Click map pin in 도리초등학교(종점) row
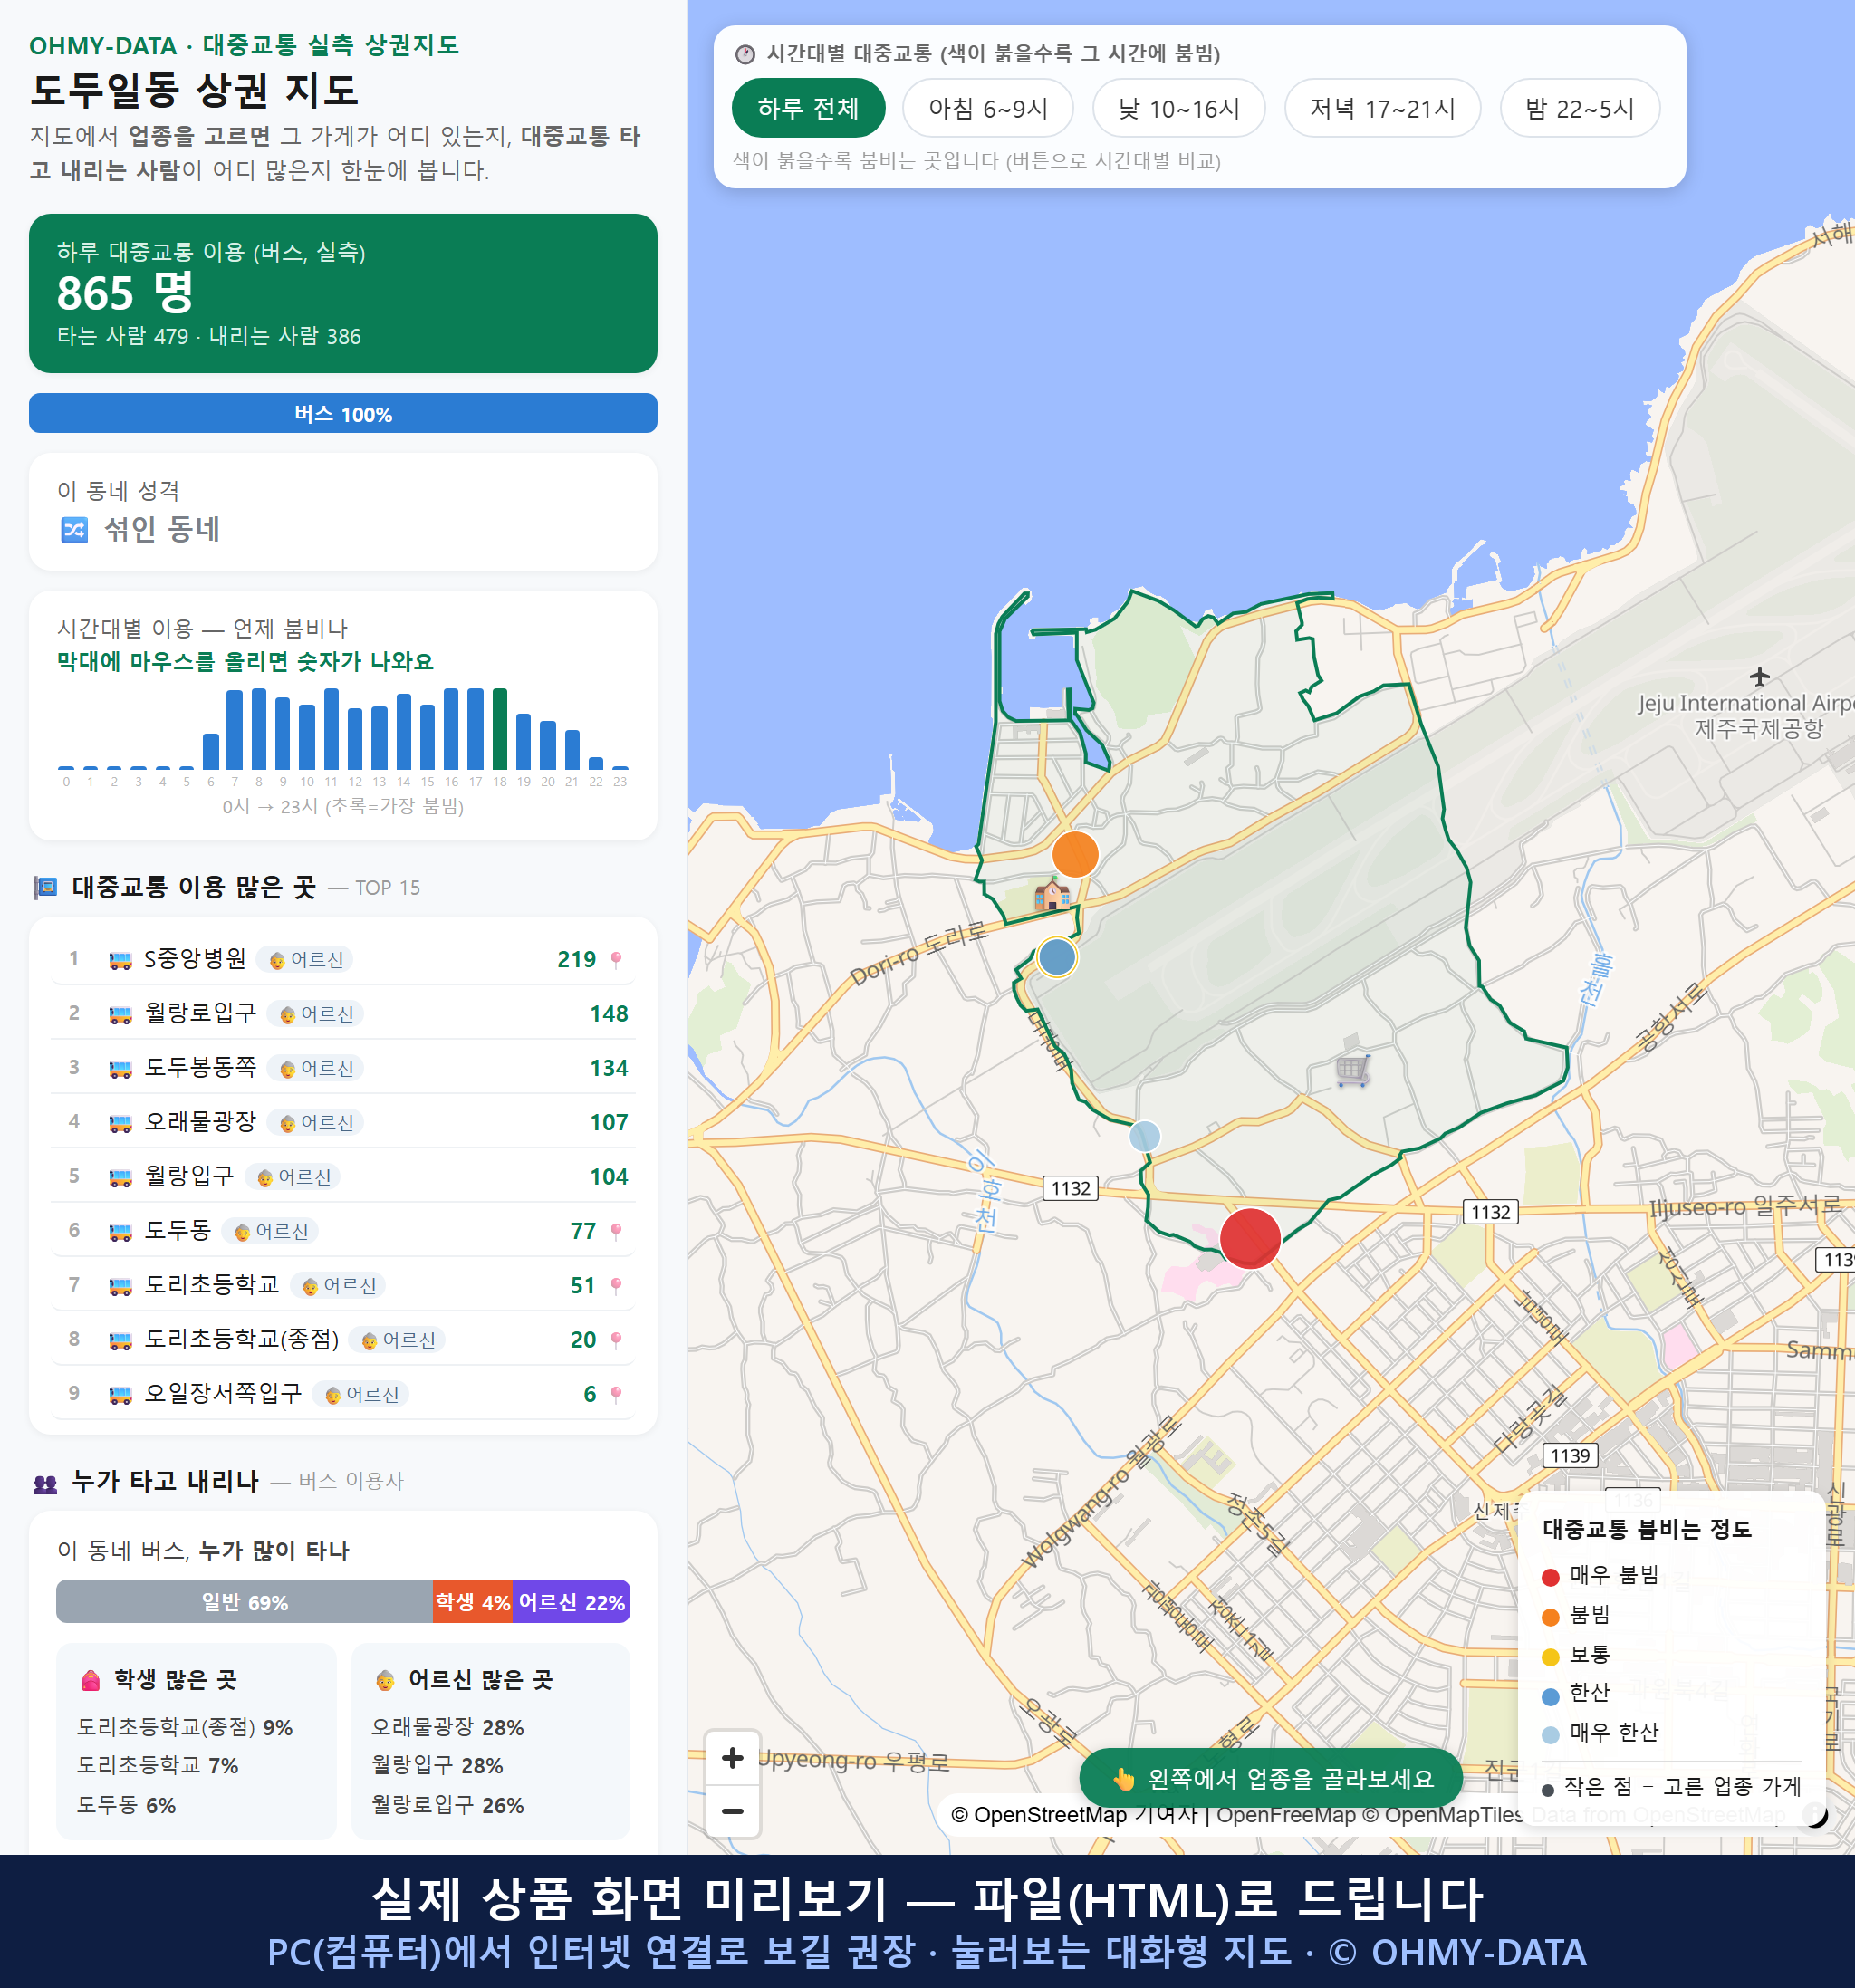The width and height of the screenshot is (1855, 1988). click(x=616, y=1340)
